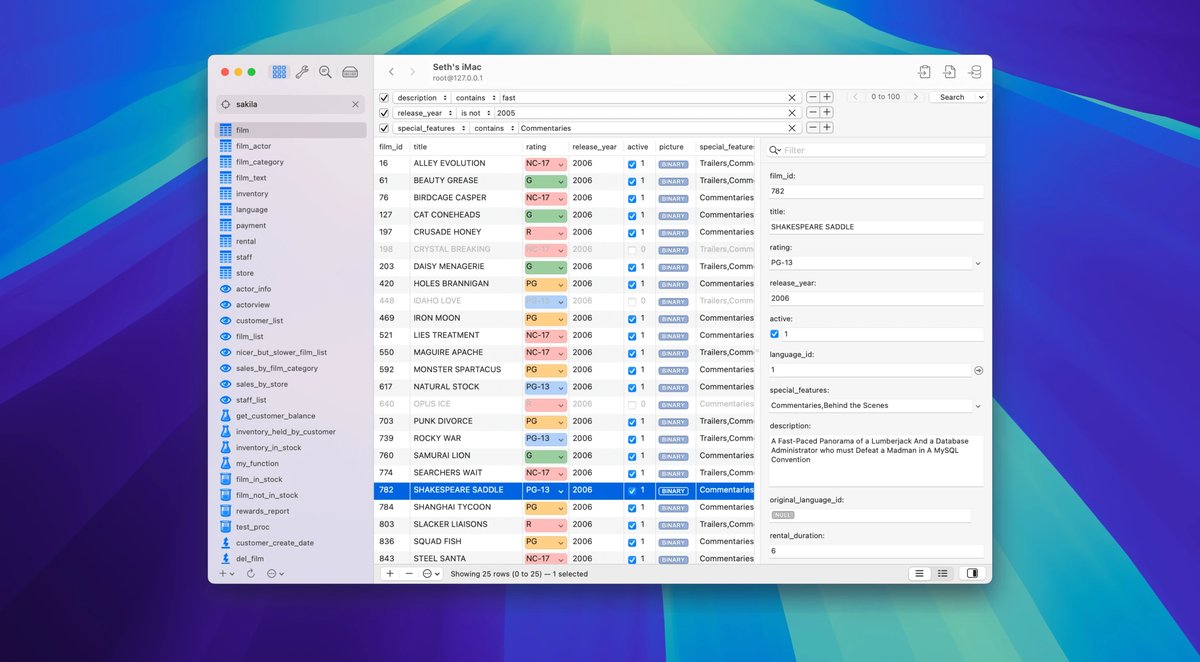Viewport: 1200px width, 662px height.
Task: Select the film_actor table in sidebar
Action: [253, 146]
